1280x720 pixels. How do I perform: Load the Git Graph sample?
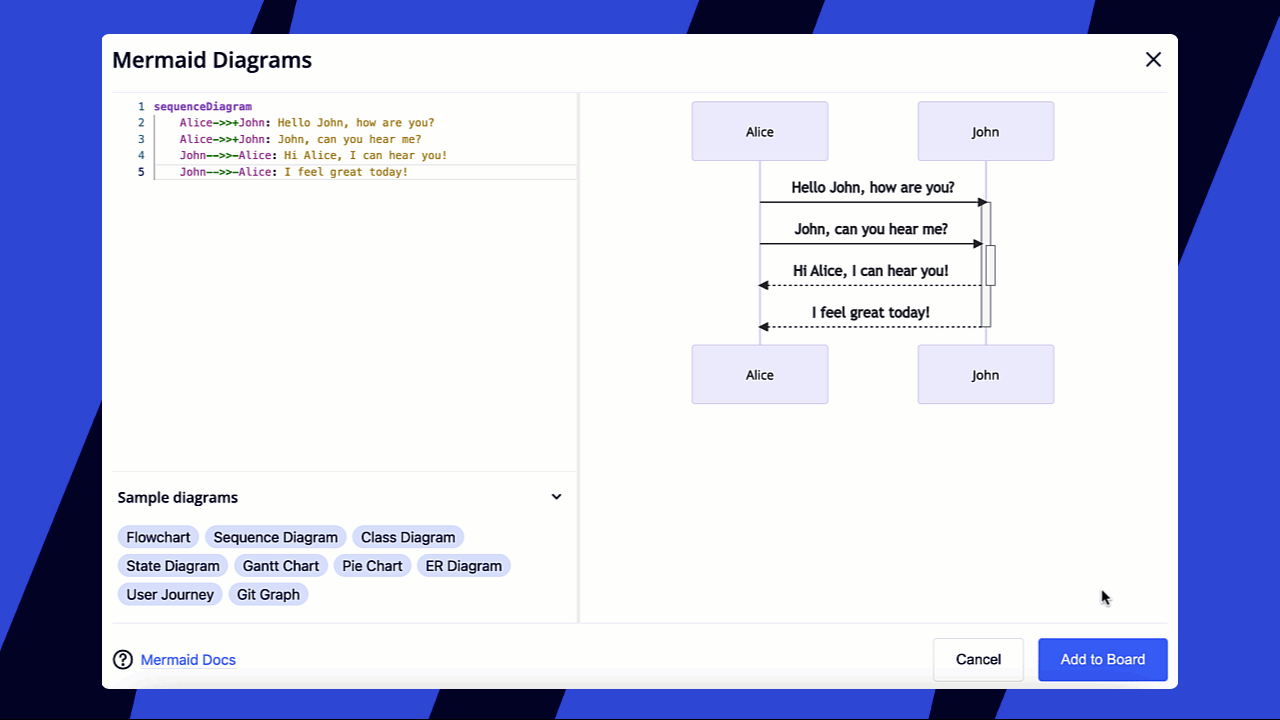pos(268,594)
